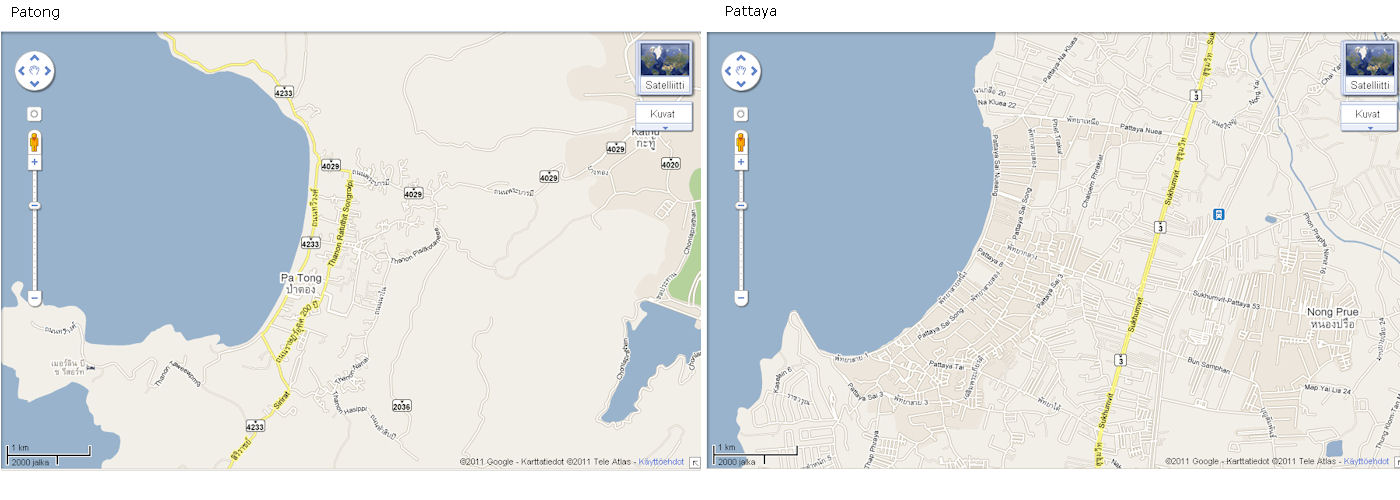1400x500 pixels.
Task: Click the Thanon Phisitkoranee street label
Action: [x=416, y=246]
